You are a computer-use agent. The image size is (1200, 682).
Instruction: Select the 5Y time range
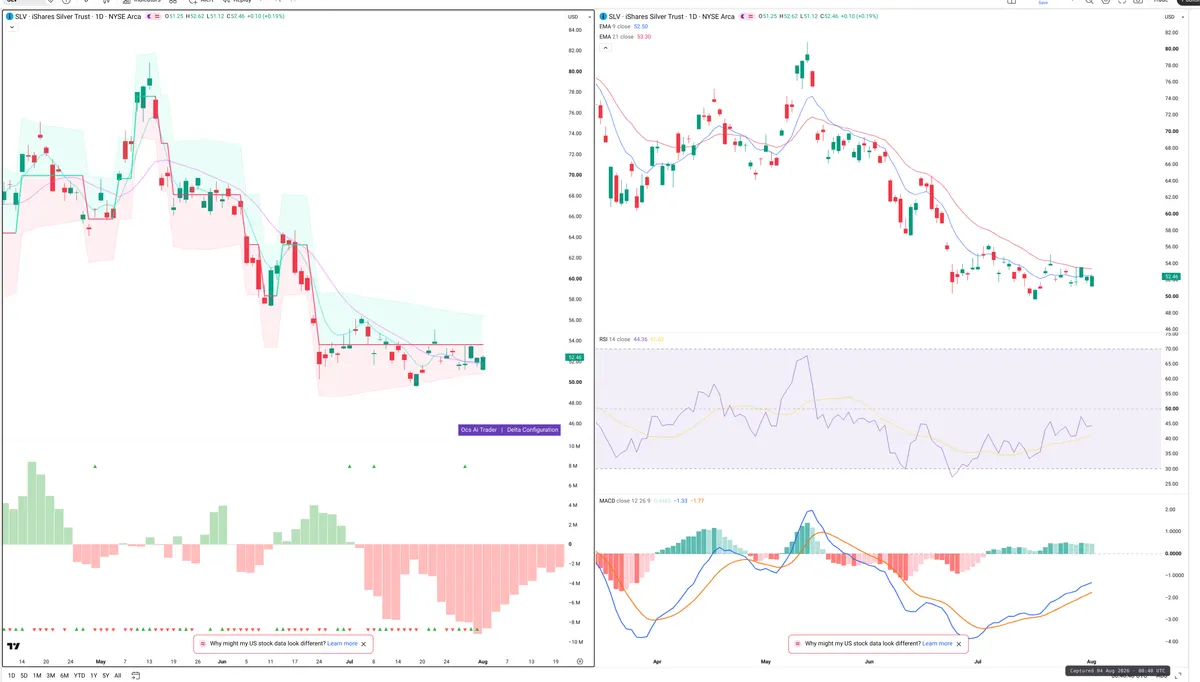[106, 676]
